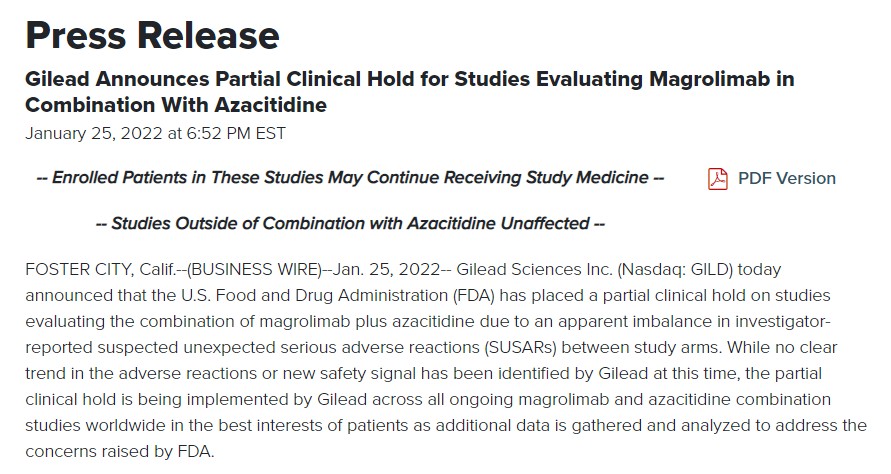Viewport: 891px width, 474px height.
Task: Click the words Gilead Sciences Inc.
Action: point(534,269)
